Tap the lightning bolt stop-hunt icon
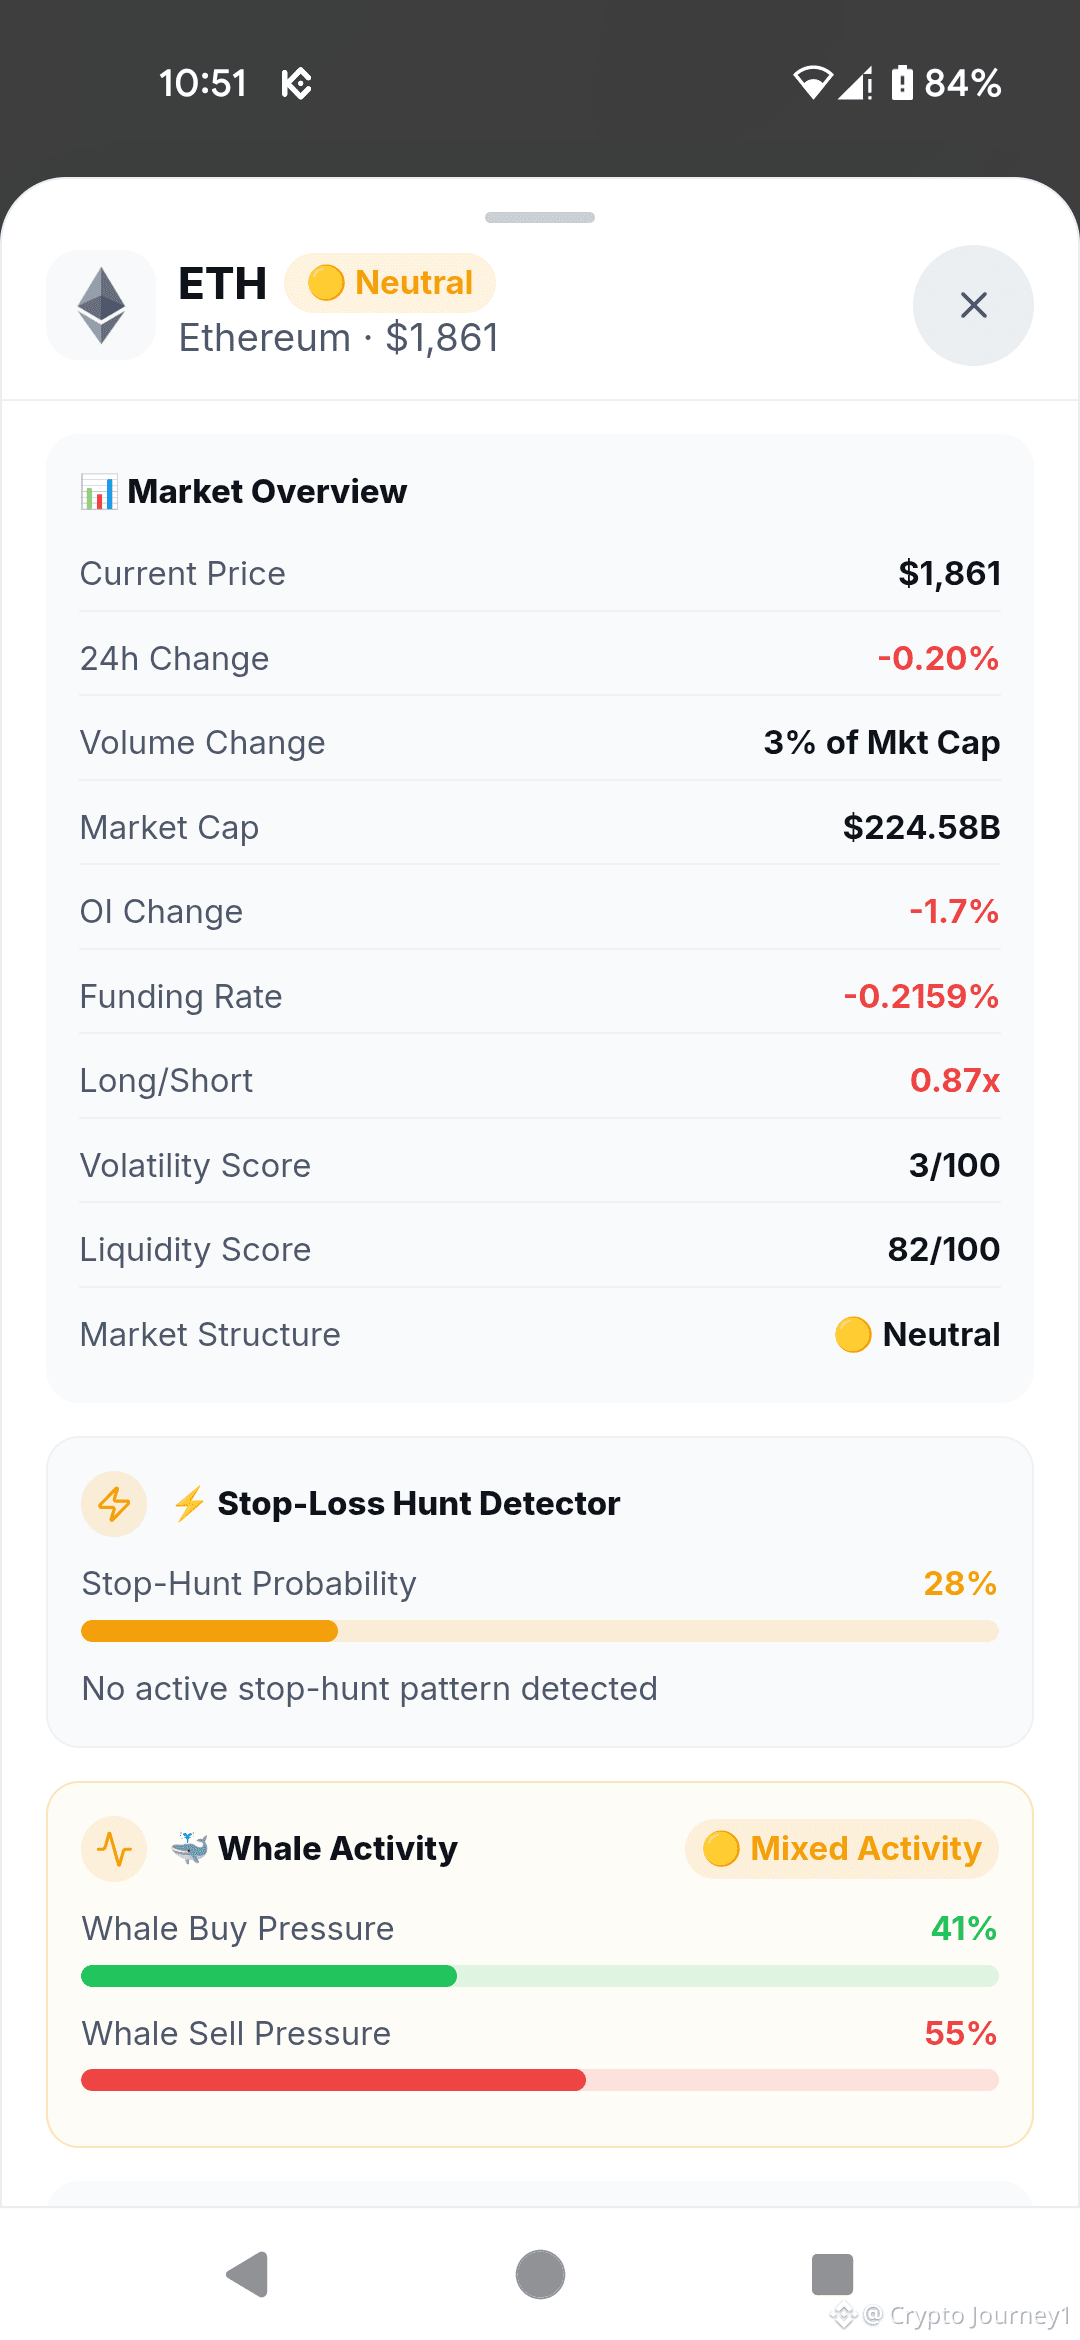Screen dimensions: 1080x2340 click(x=114, y=1504)
